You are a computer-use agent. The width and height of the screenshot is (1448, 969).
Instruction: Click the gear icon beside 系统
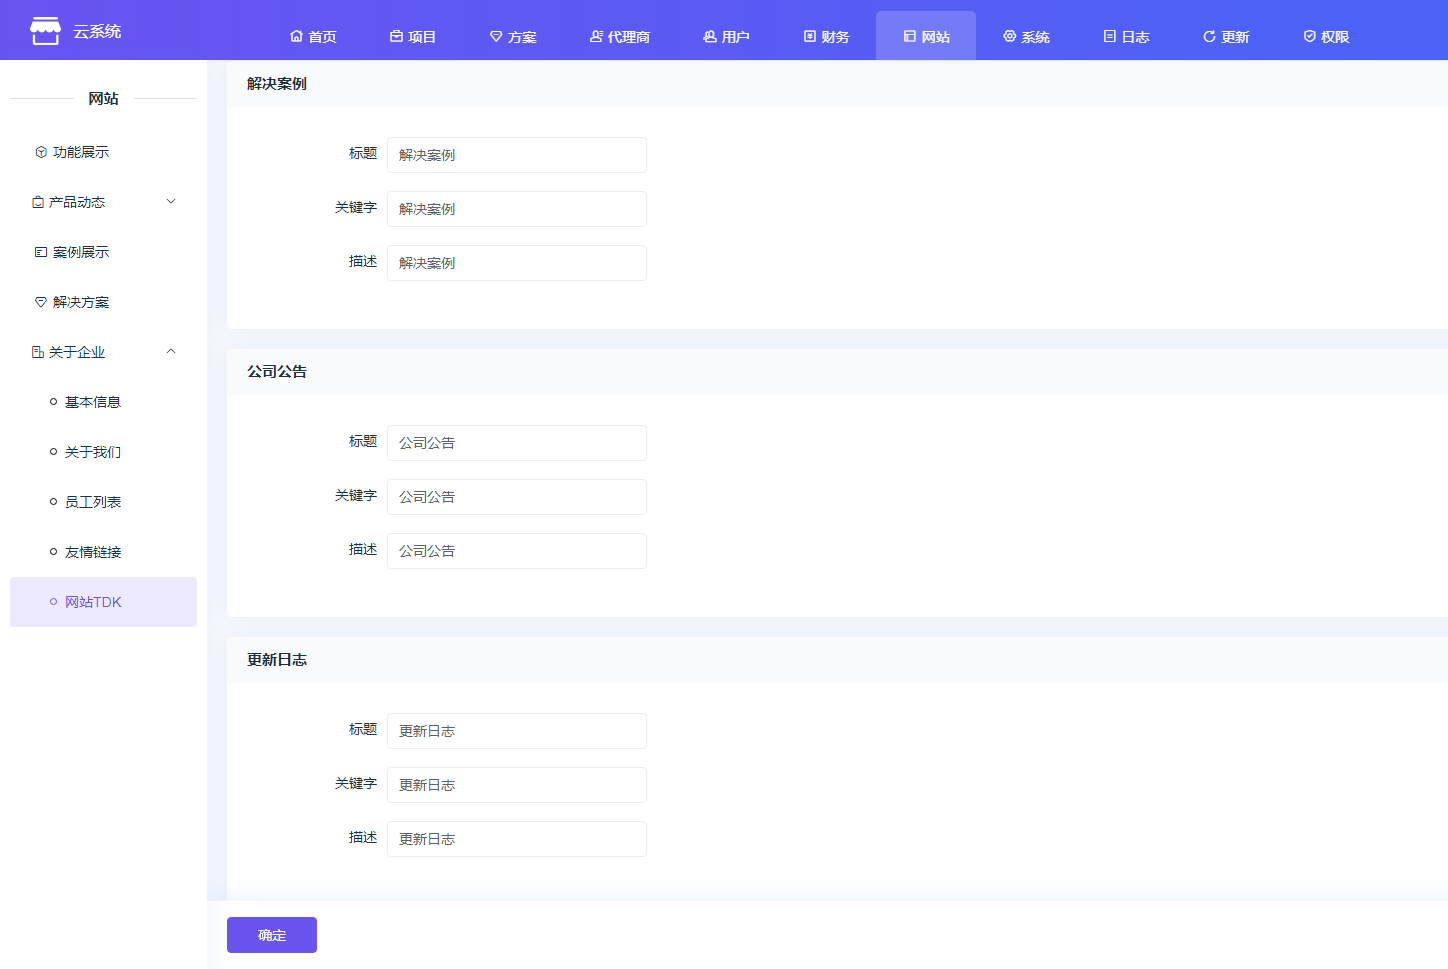point(1010,36)
